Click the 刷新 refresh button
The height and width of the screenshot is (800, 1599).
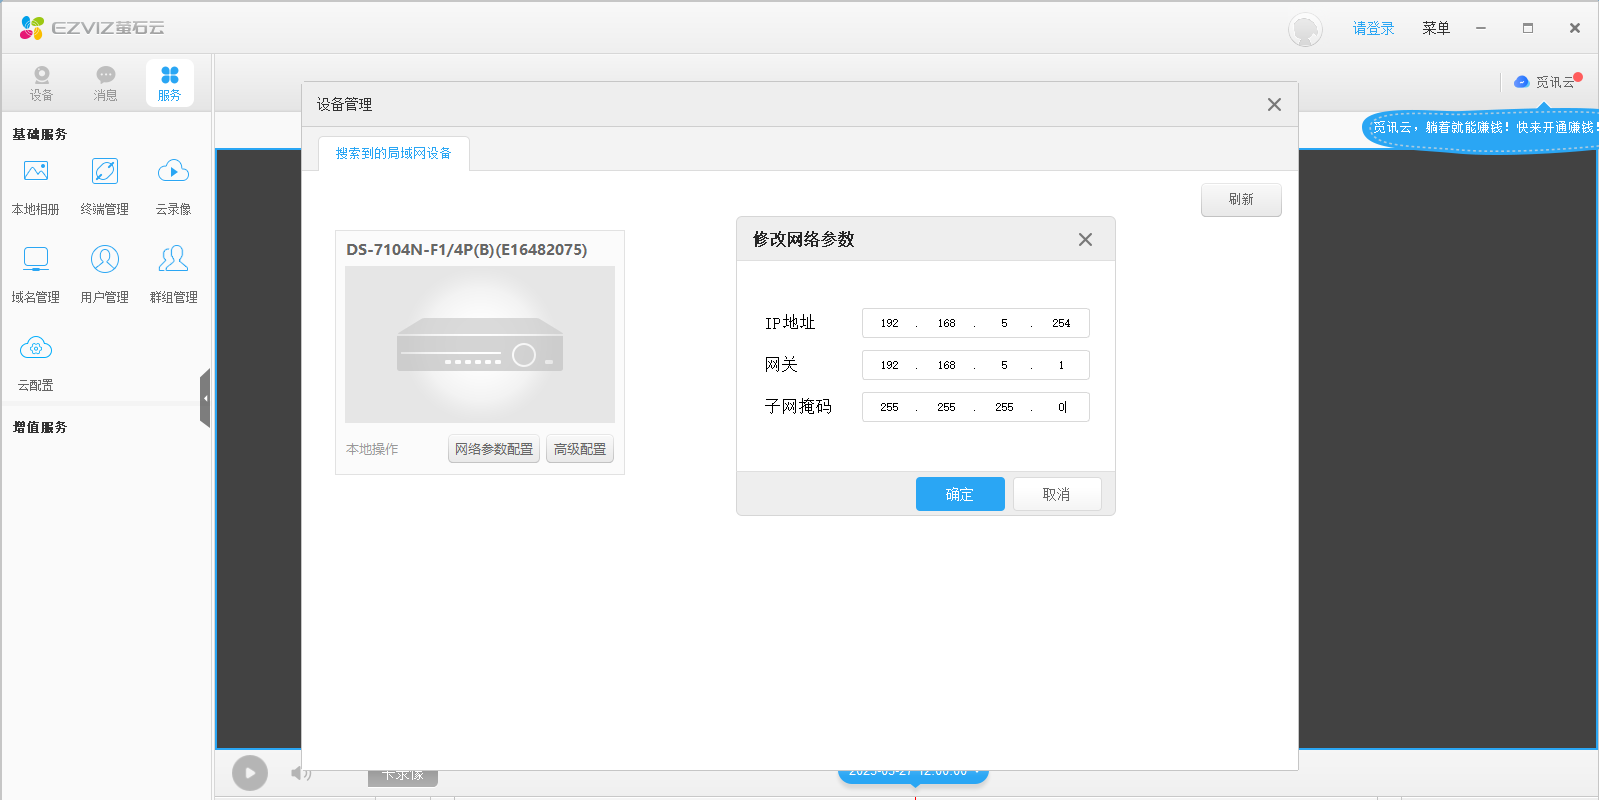pyautogui.click(x=1240, y=199)
